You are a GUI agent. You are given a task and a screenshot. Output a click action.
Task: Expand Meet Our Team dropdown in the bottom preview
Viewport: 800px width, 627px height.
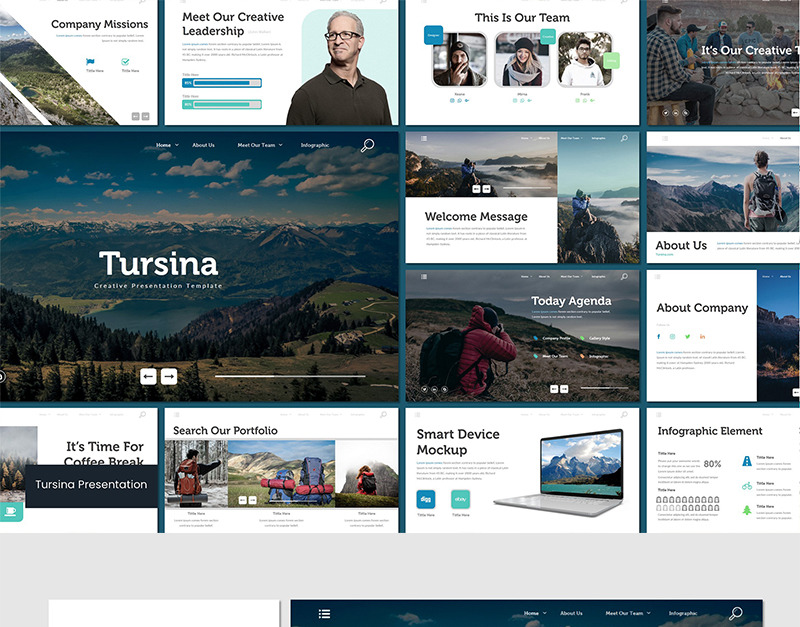[627, 613]
